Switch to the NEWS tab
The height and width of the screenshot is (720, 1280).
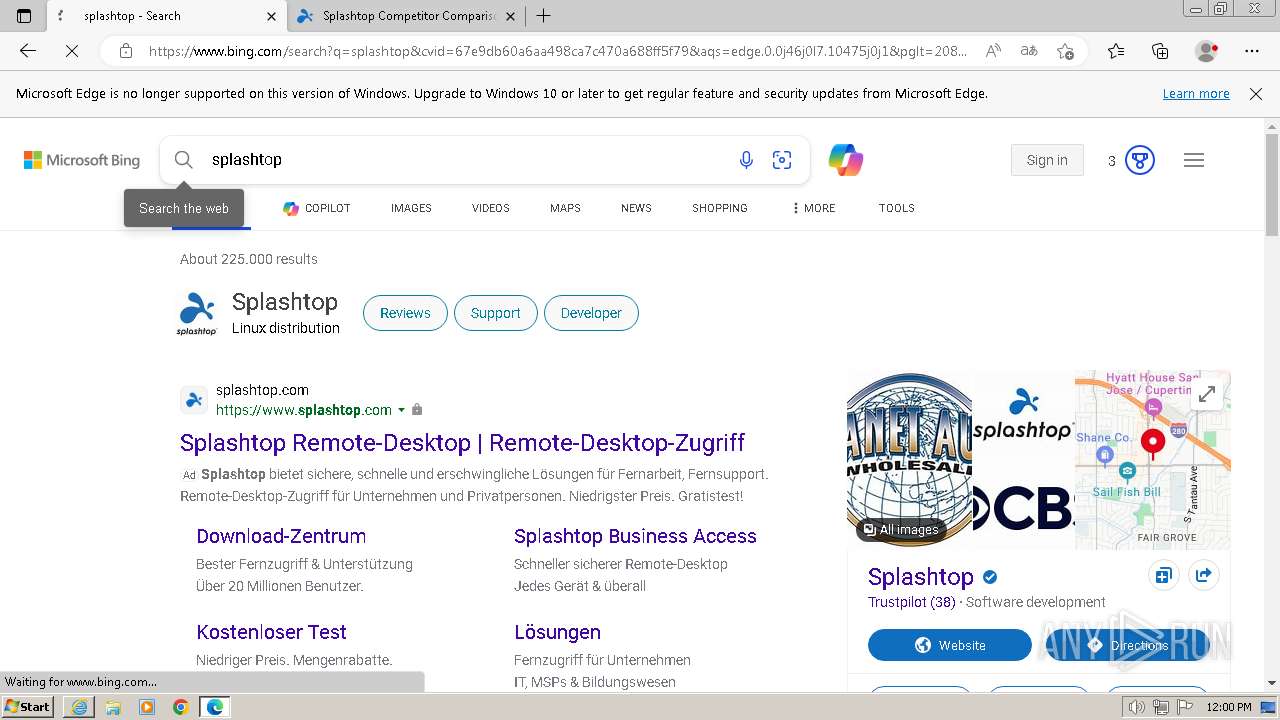pos(636,208)
